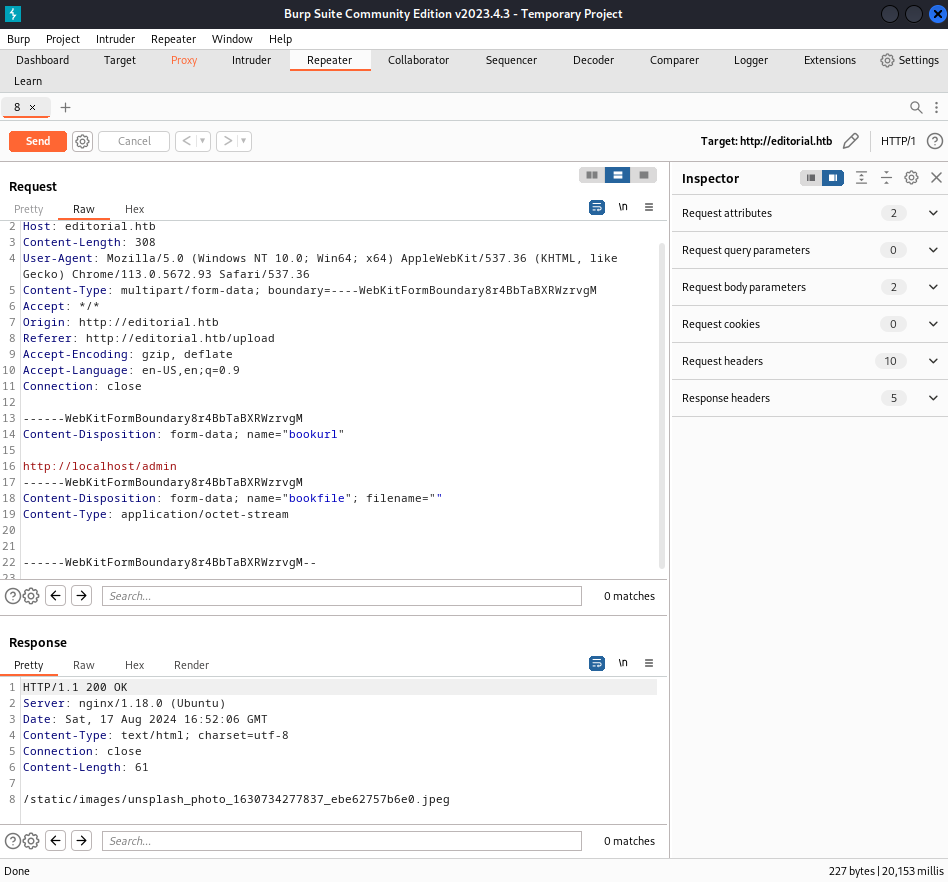Go to previous match in Response search
The width and height of the screenshot is (948, 882).
point(56,841)
